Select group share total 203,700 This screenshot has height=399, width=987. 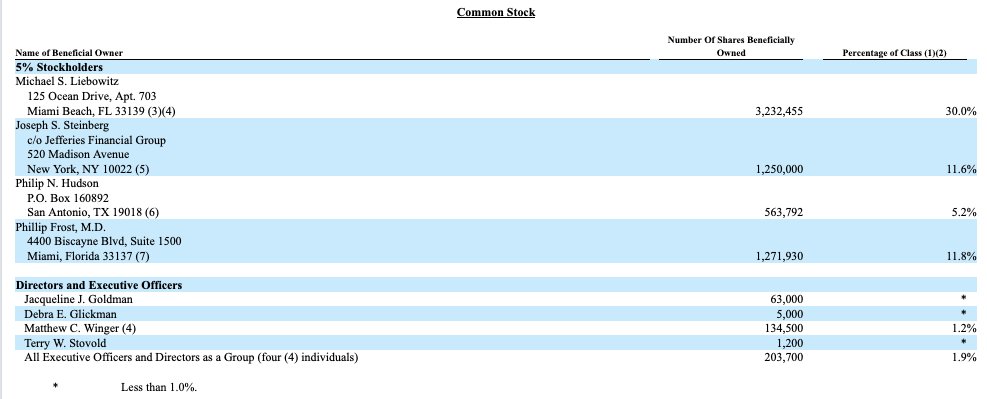click(784, 357)
